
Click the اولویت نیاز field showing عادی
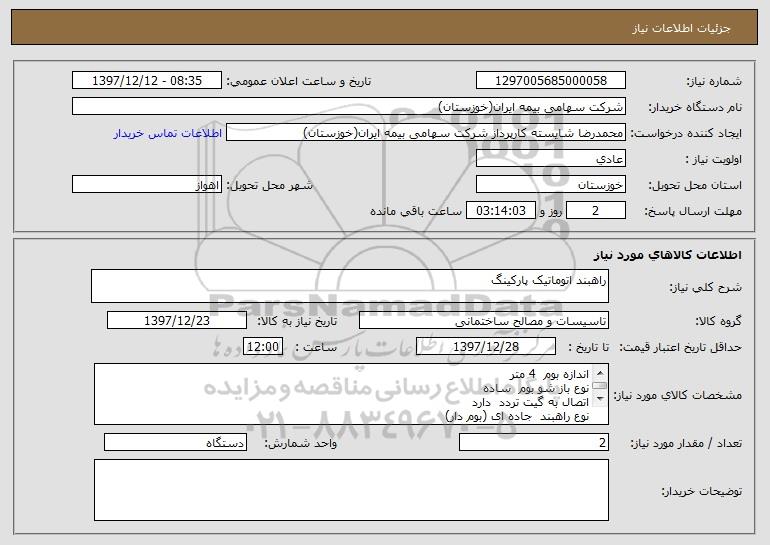[550, 159]
